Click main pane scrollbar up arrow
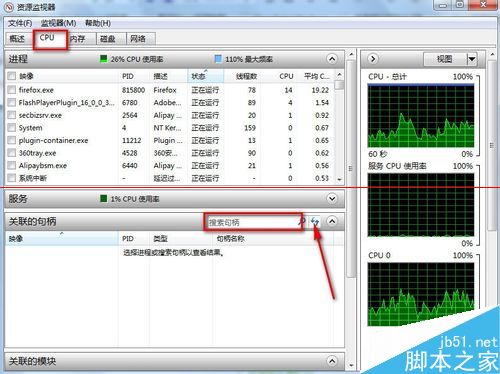This screenshot has width=500, height=374. pos(351,55)
